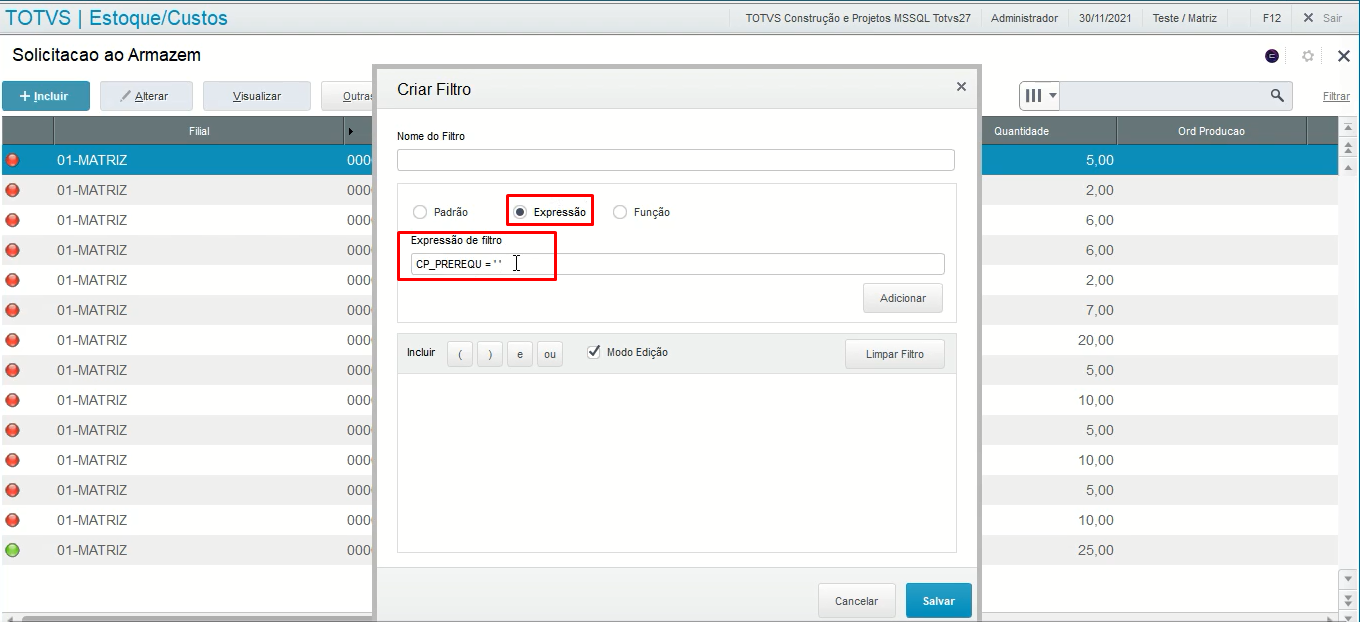Click the Alterar button
1360x622 pixels.
click(146, 96)
